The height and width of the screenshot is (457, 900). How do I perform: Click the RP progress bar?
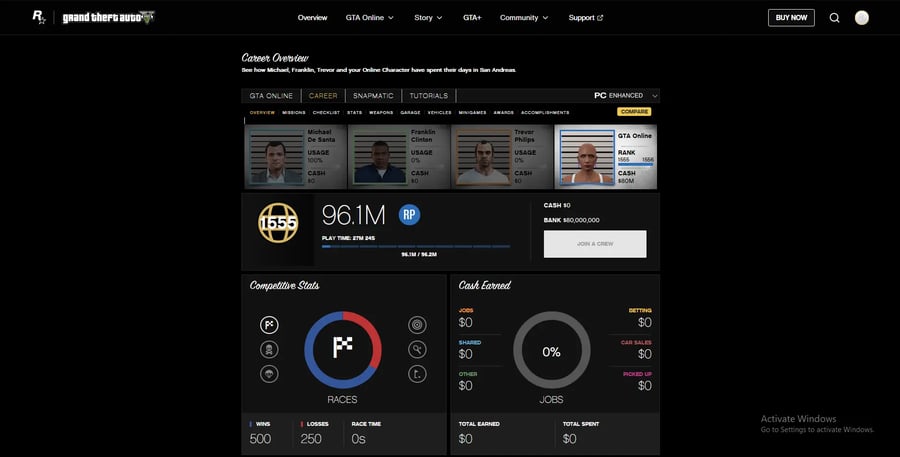(x=415, y=246)
